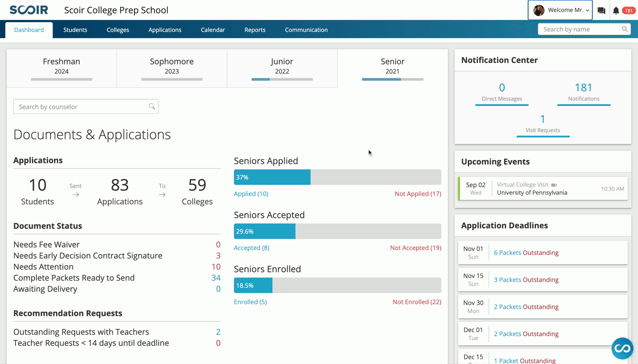
Task: Click Outstanding Requests with Teachers count 2
Action: click(218, 332)
